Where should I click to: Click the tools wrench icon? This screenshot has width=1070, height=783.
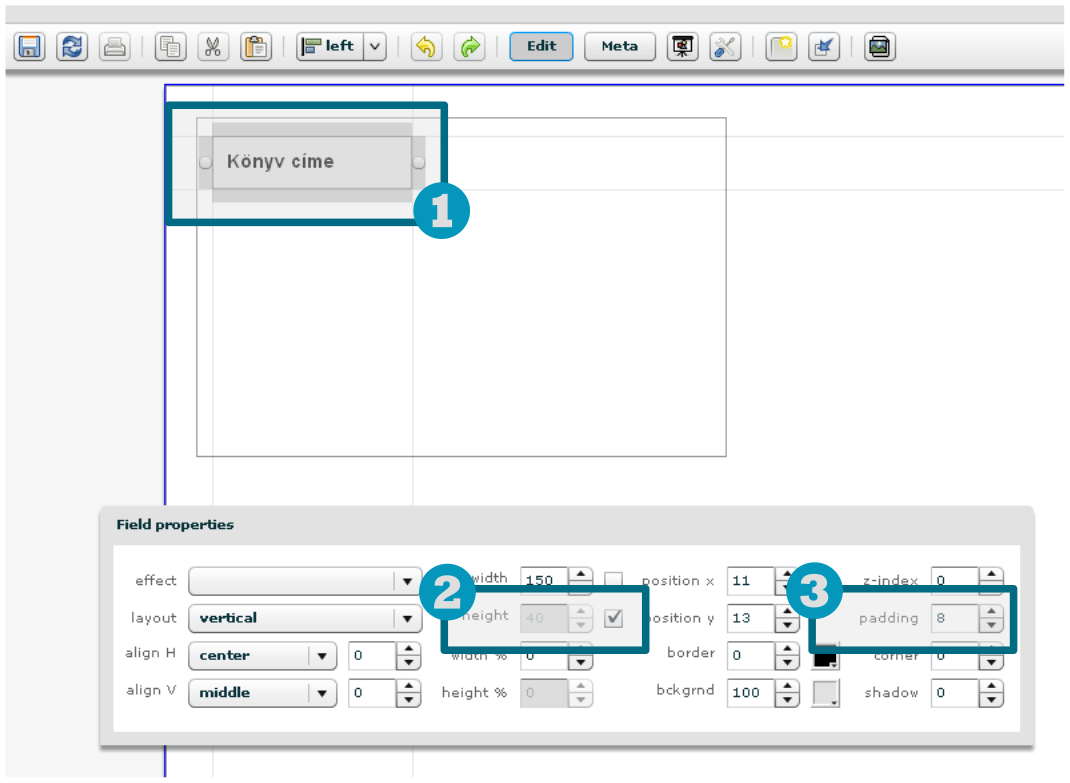[x=725, y=47]
